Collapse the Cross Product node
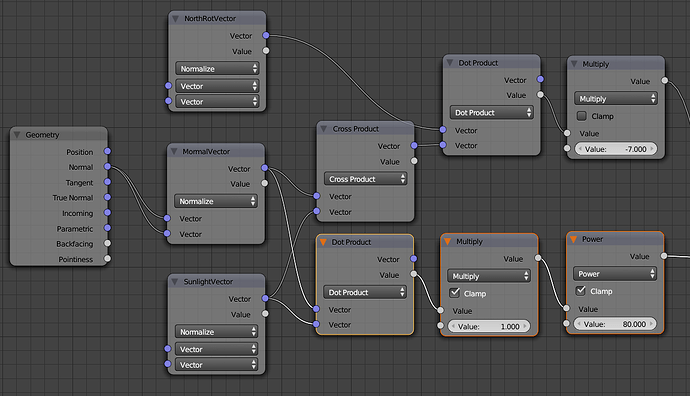Screen dimensions: 690x396 pyautogui.click(x=324, y=129)
